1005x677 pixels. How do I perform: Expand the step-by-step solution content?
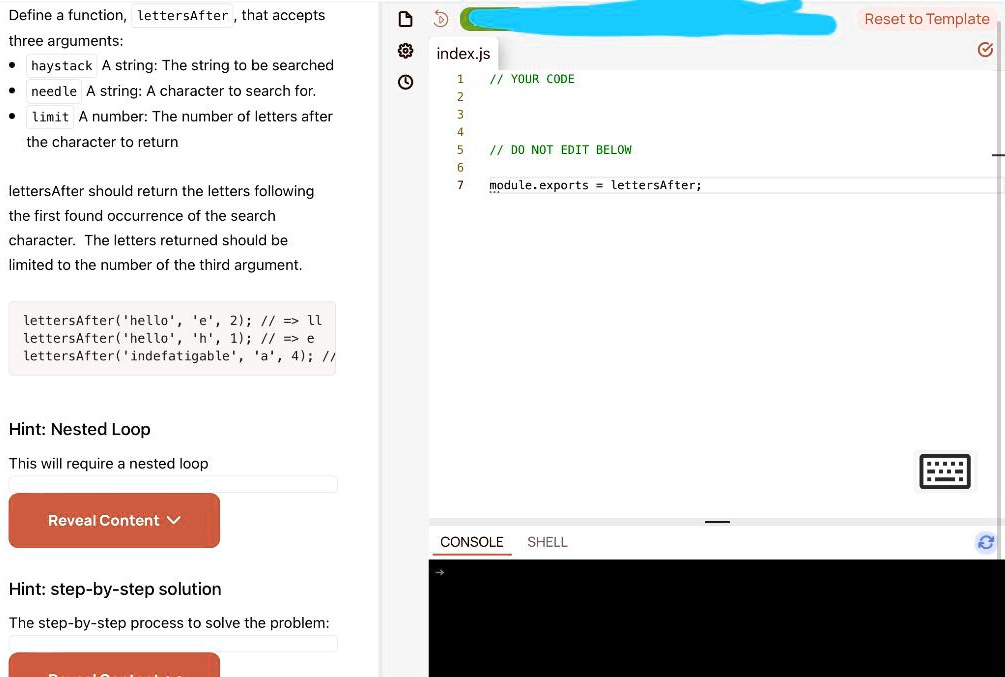pos(113,670)
